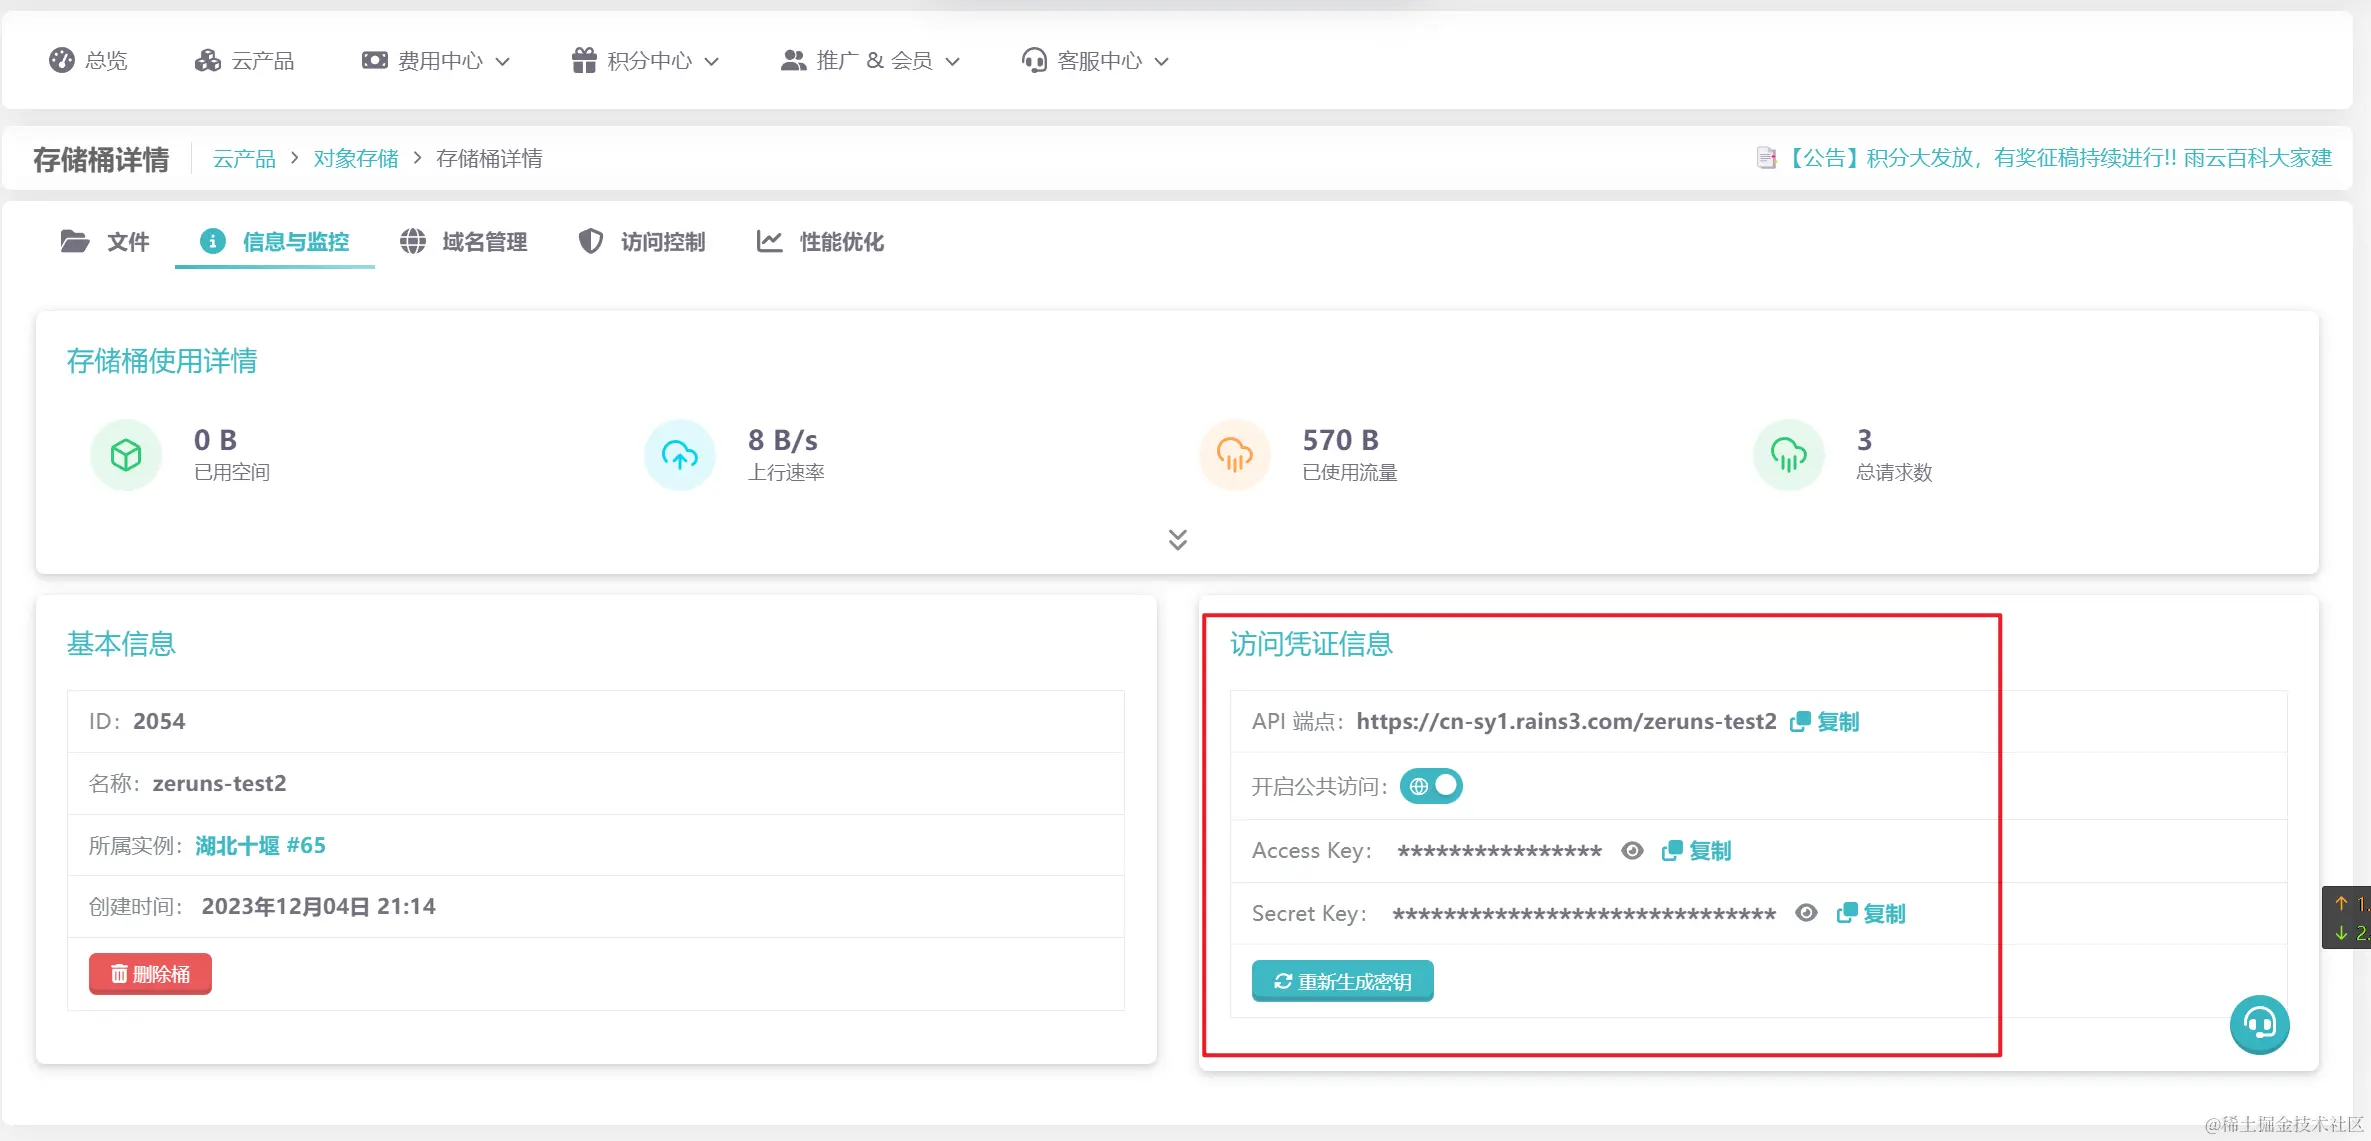This screenshot has width=2371, height=1141.
Task: Click the 重新生成密钥 button
Action: (x=1342, y=981)
